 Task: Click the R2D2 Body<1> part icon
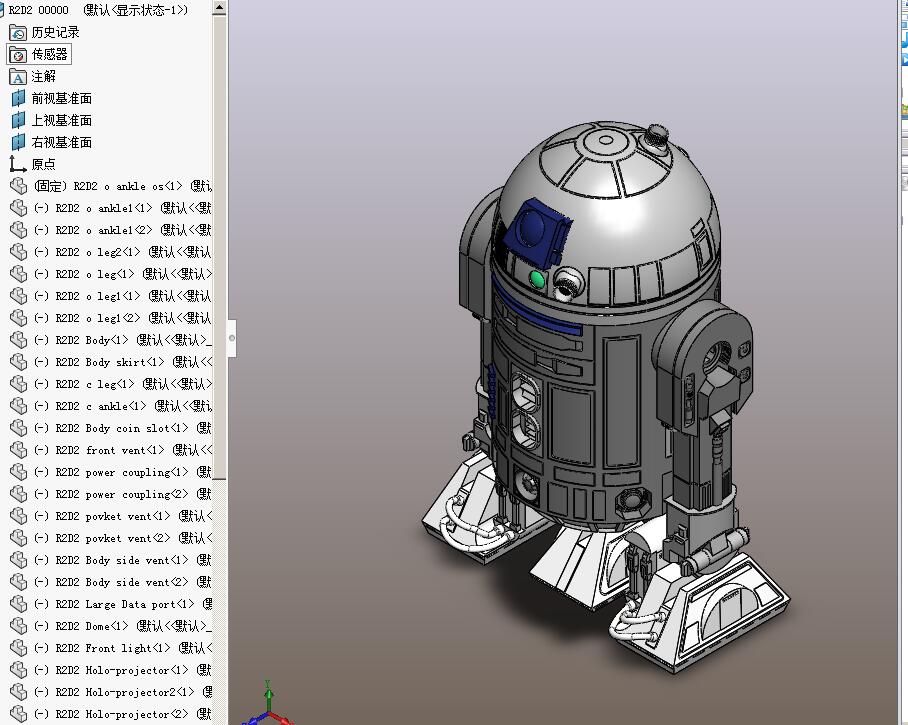[x=18, y=340]
